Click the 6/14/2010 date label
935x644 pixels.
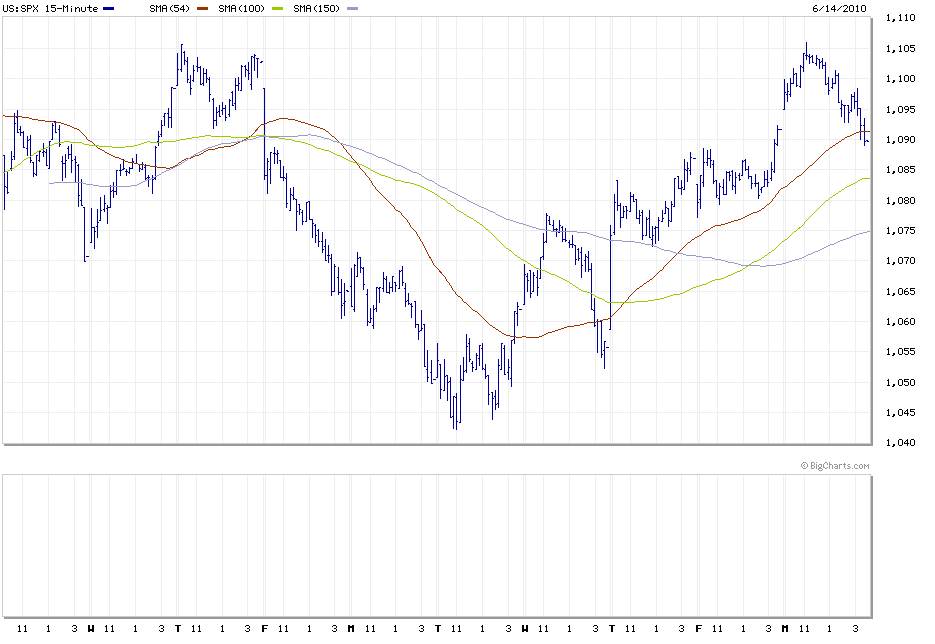839,8
